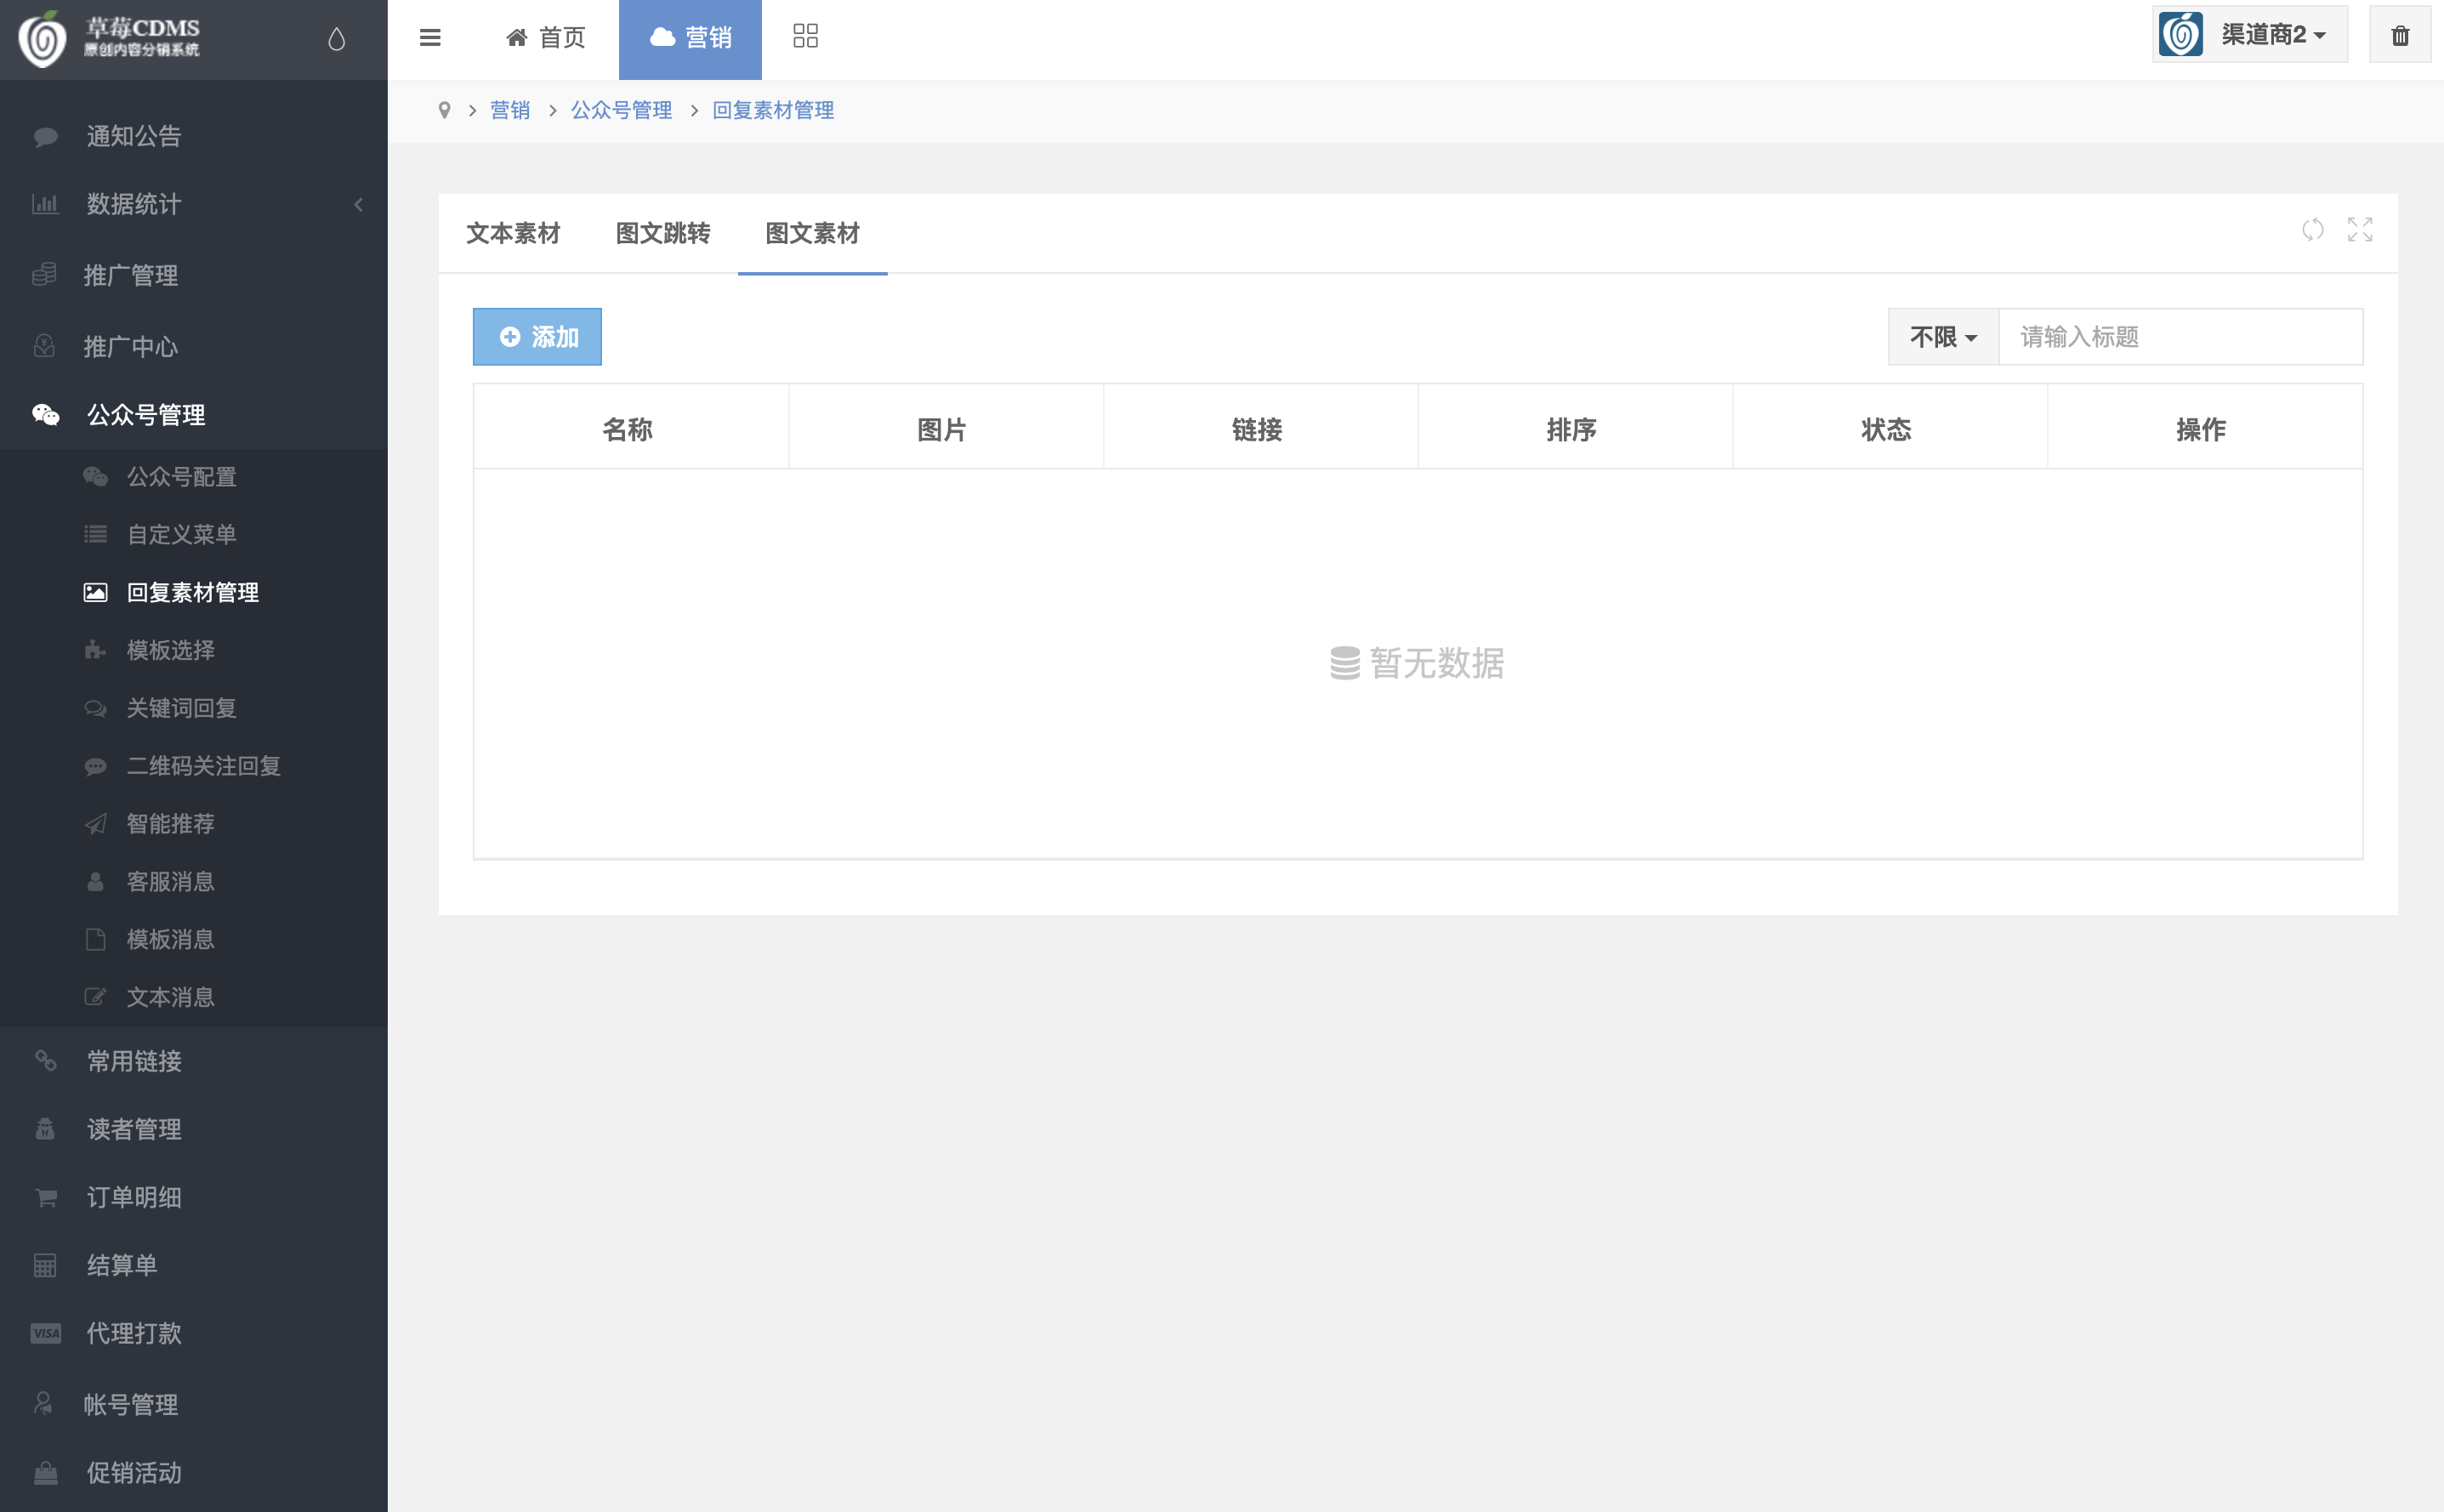Click the 暂无数据 empty-state text

click(1437, 663)
